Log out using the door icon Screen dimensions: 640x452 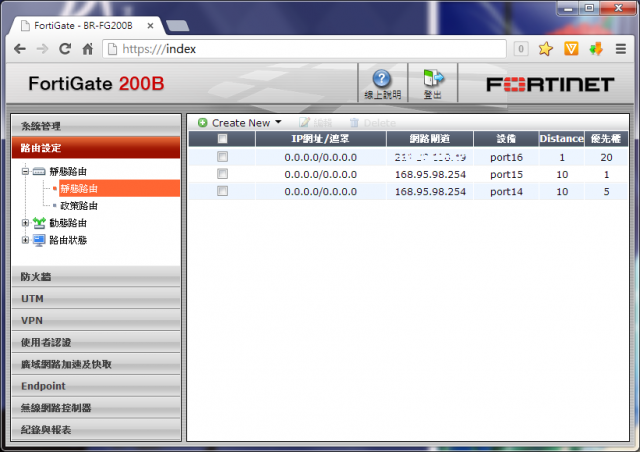click(433, 78)
